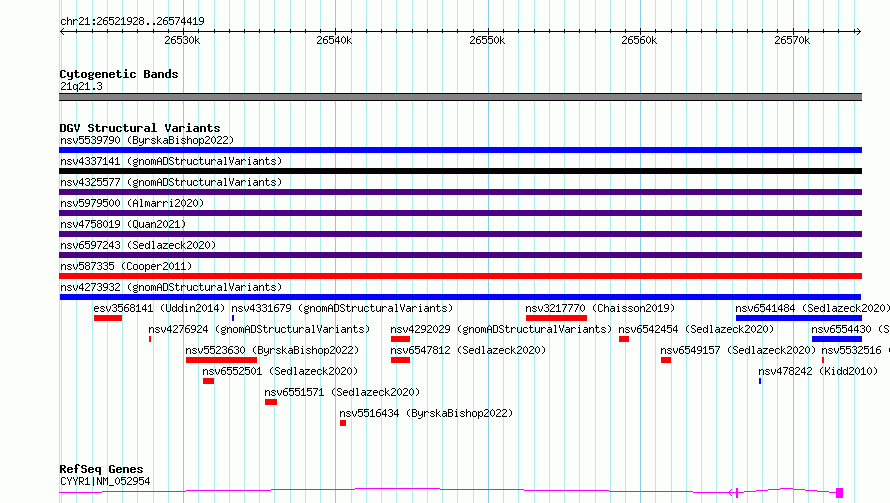
Task: Click the blue bar for nsv5539790
Action: tap(460, 150)
